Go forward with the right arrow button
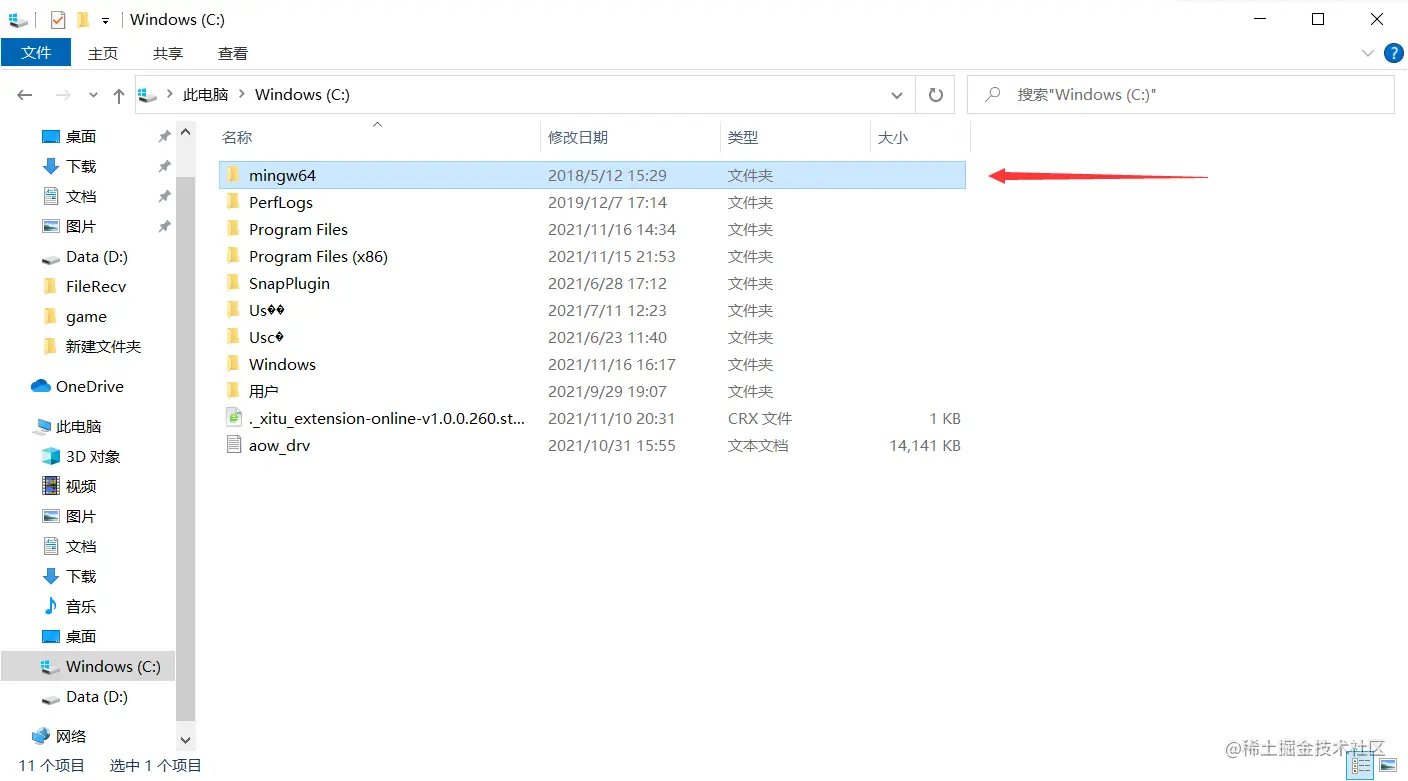The width and height of the screenshot is (1408, 781). point(62,95)
